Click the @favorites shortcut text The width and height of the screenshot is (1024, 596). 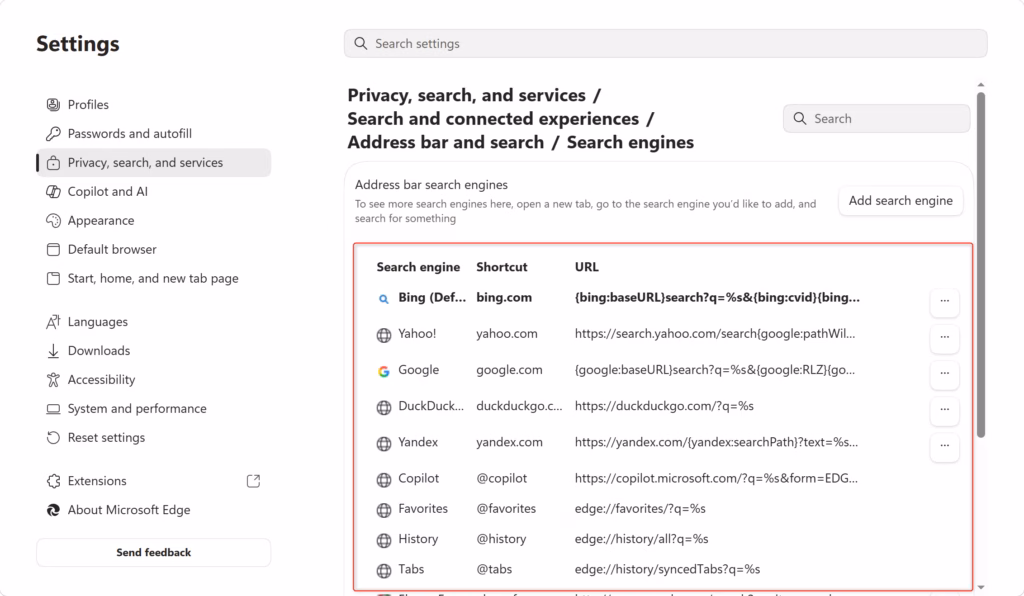pyautogui.click(x=506, y=509)
